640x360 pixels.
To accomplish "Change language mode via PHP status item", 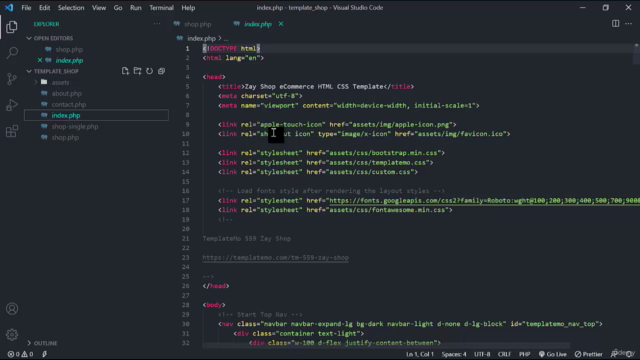I will pyautogui.click(x=524, y=354).
